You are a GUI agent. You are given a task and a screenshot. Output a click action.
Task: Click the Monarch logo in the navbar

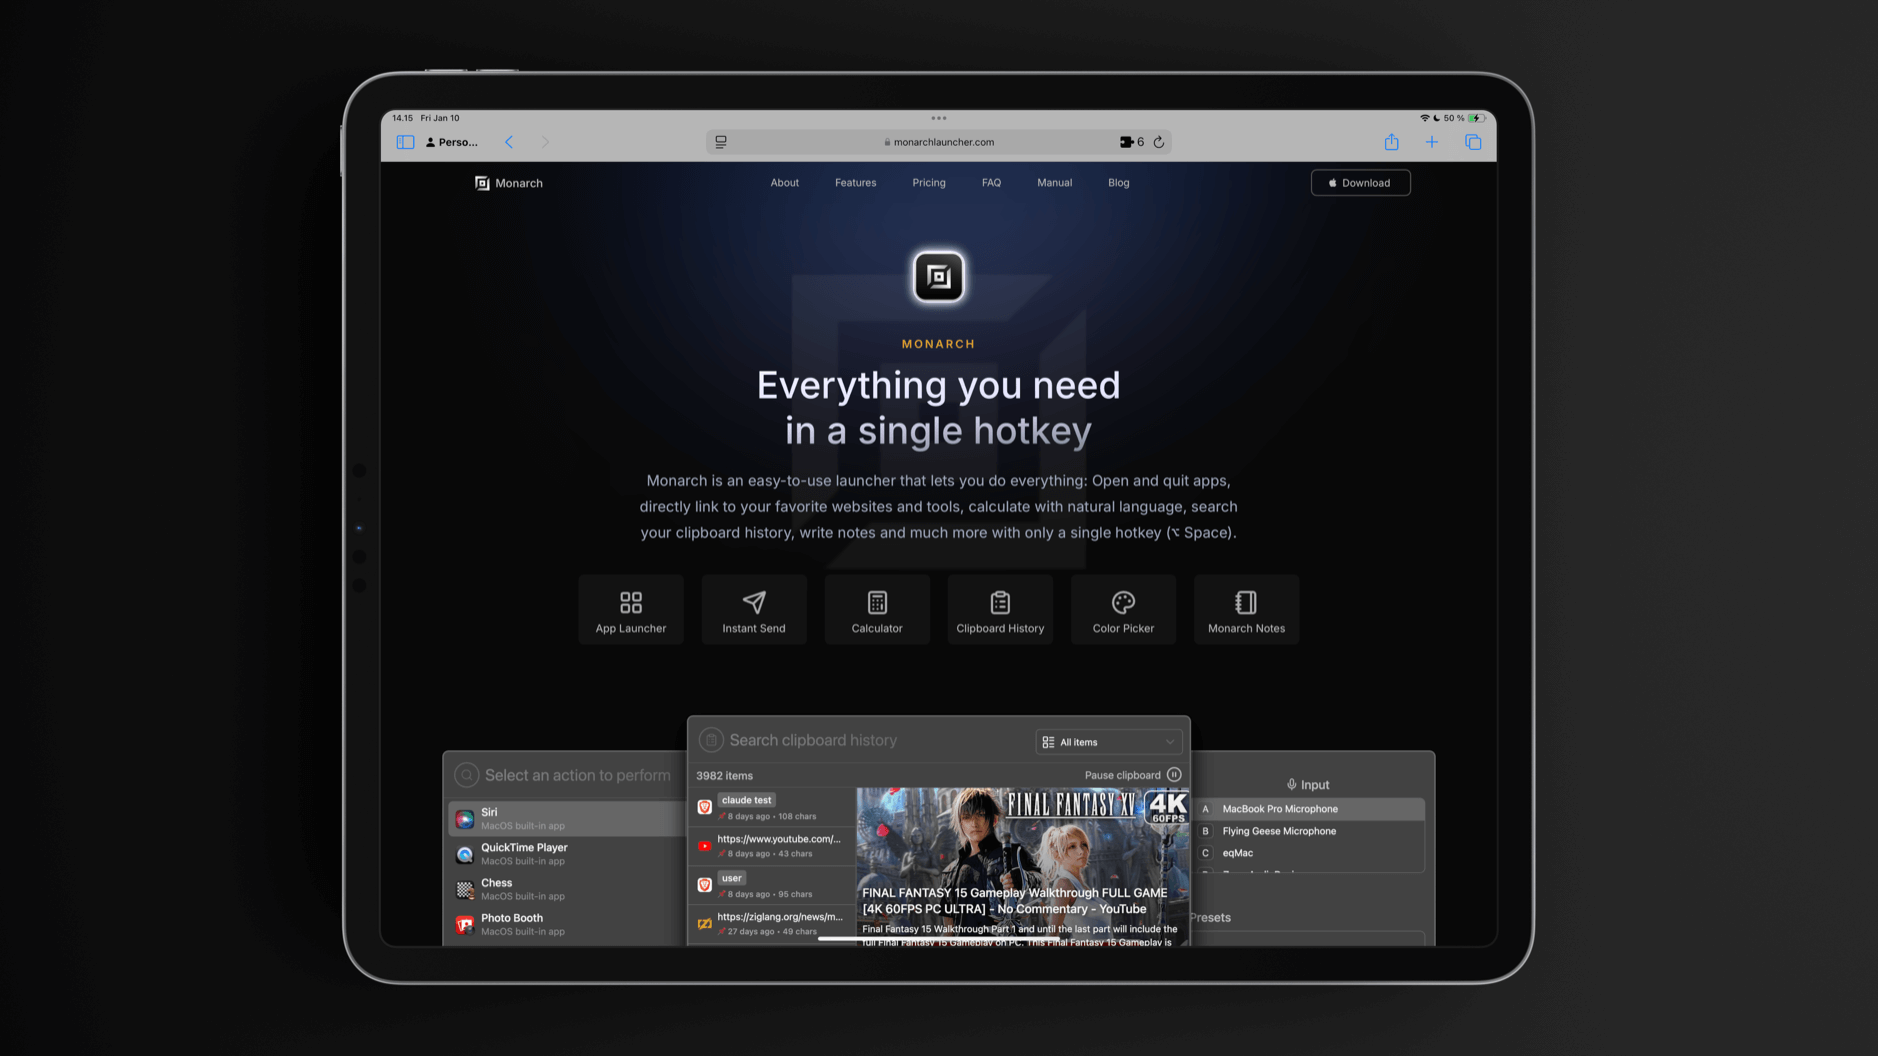coord(509,183)
